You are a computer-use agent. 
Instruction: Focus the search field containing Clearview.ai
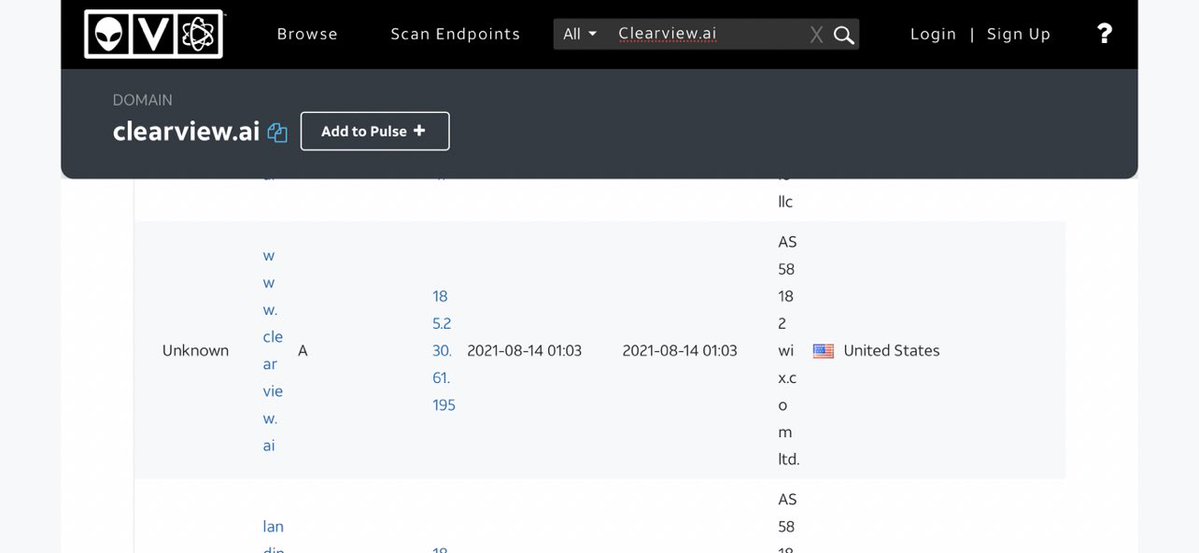click(705, 34)
